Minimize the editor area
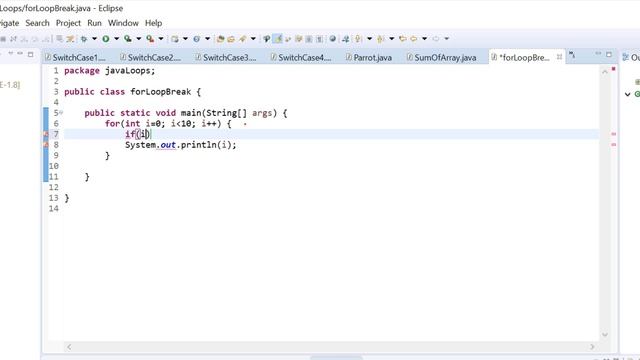 tap(598, 54)
